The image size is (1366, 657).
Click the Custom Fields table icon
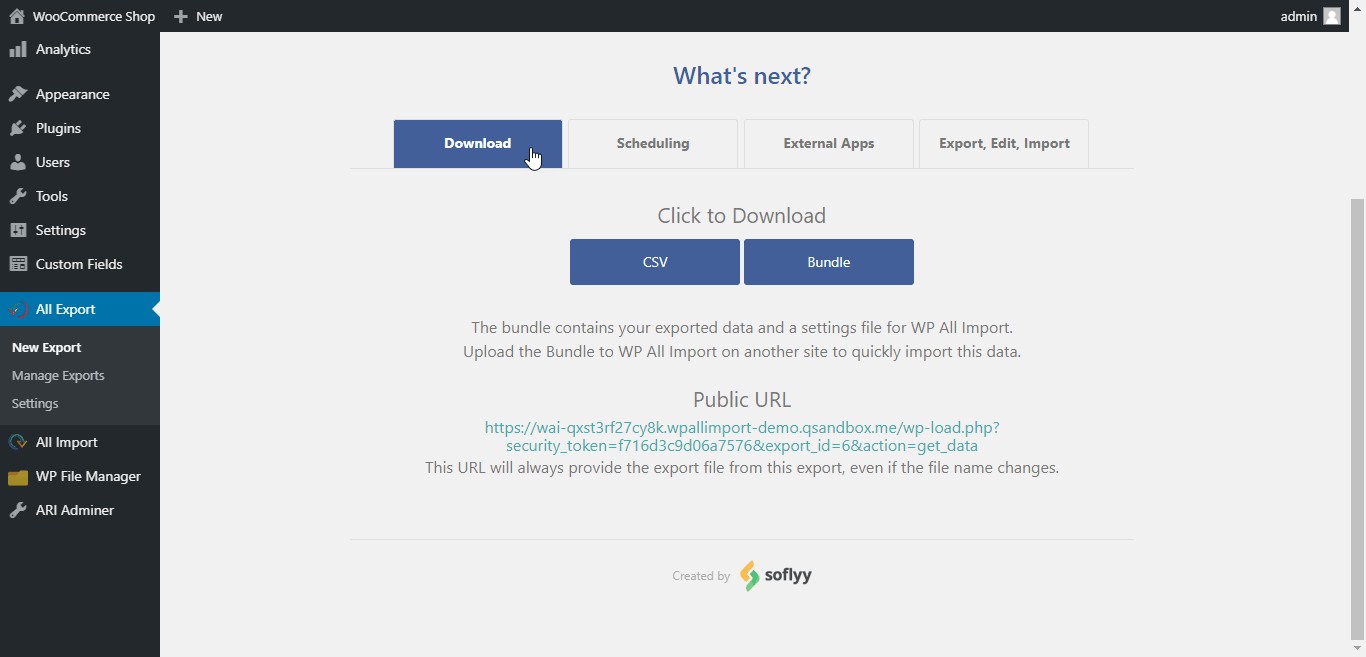(x=18, y=264)
